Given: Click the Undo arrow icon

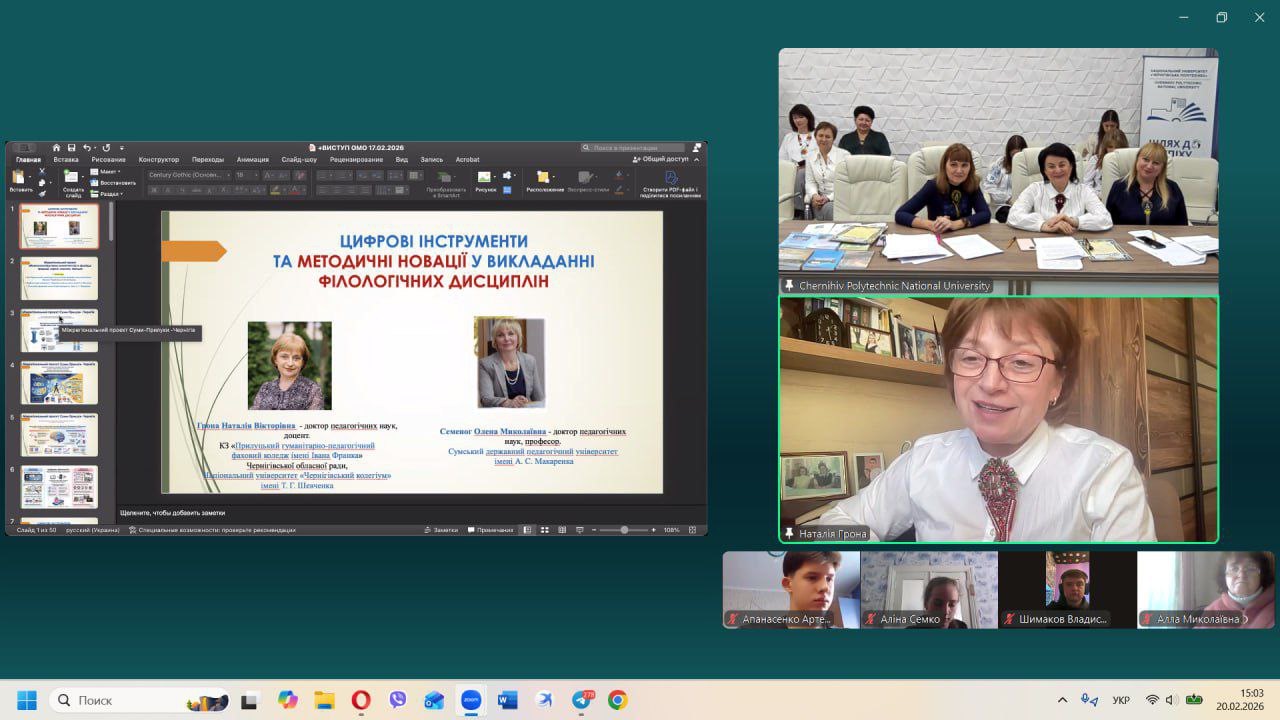Looking at the screenshot, I should click(87, 148).
